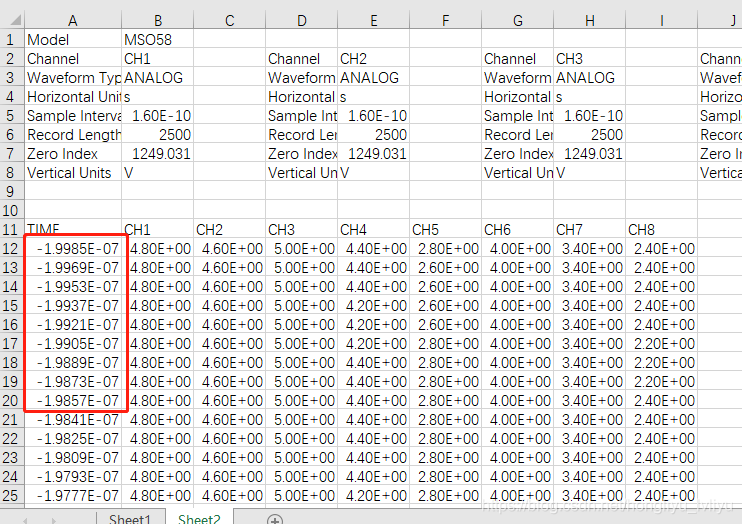Click '1.60E-10' cell in column B

tap(158, 115)
